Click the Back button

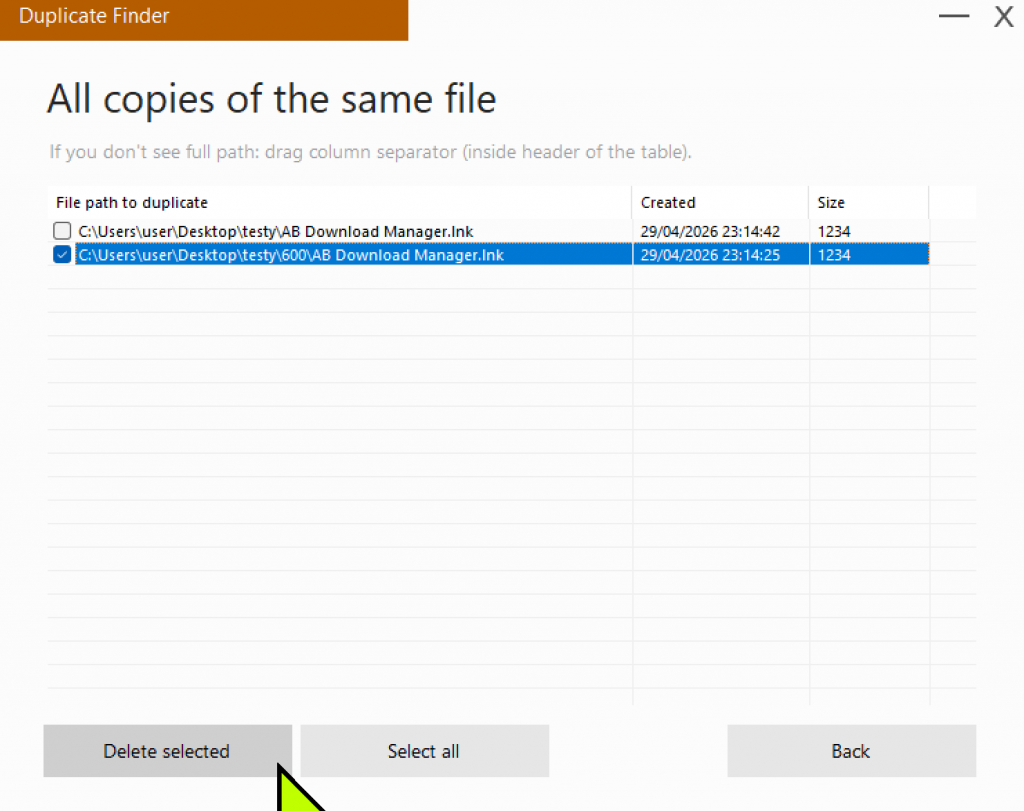click(x=850, y=751)
